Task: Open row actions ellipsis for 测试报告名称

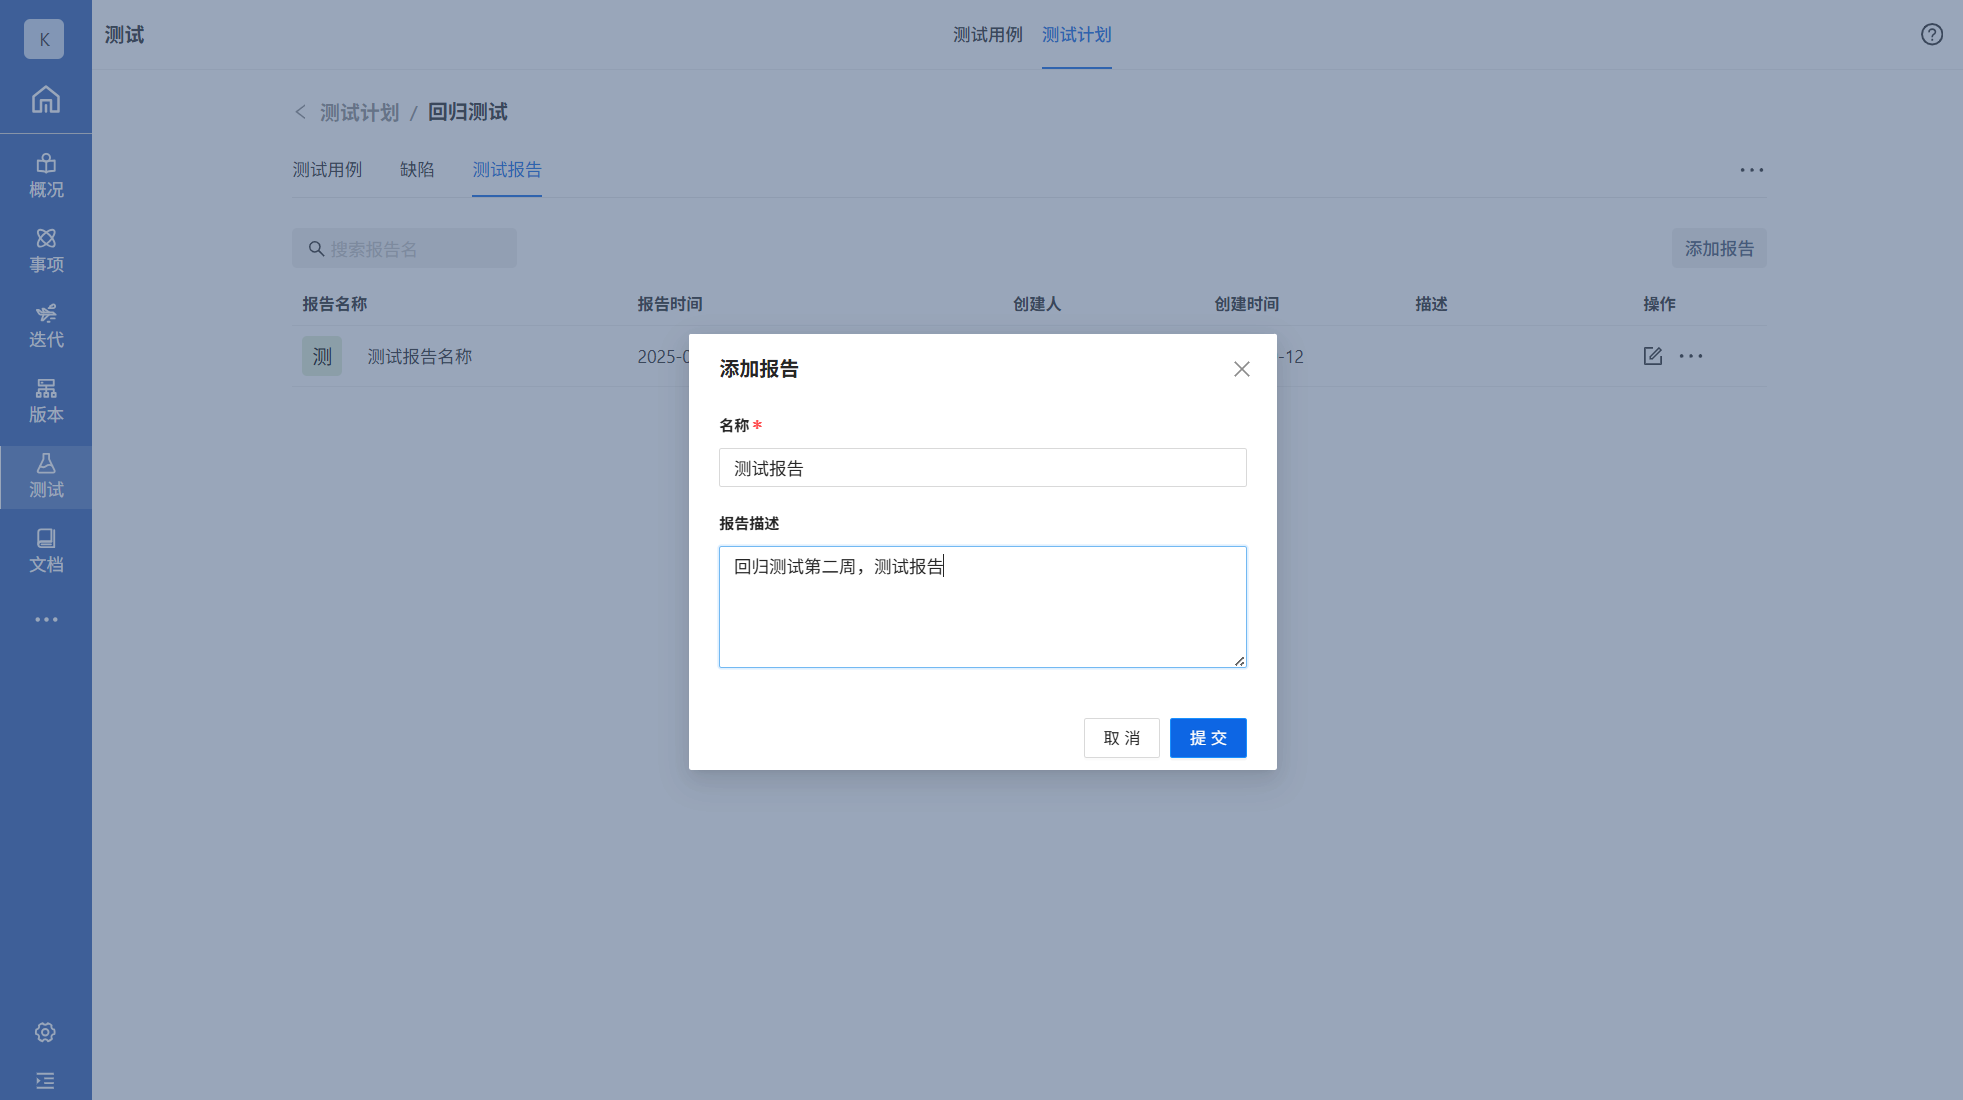Action: (x=1691, y=356)
